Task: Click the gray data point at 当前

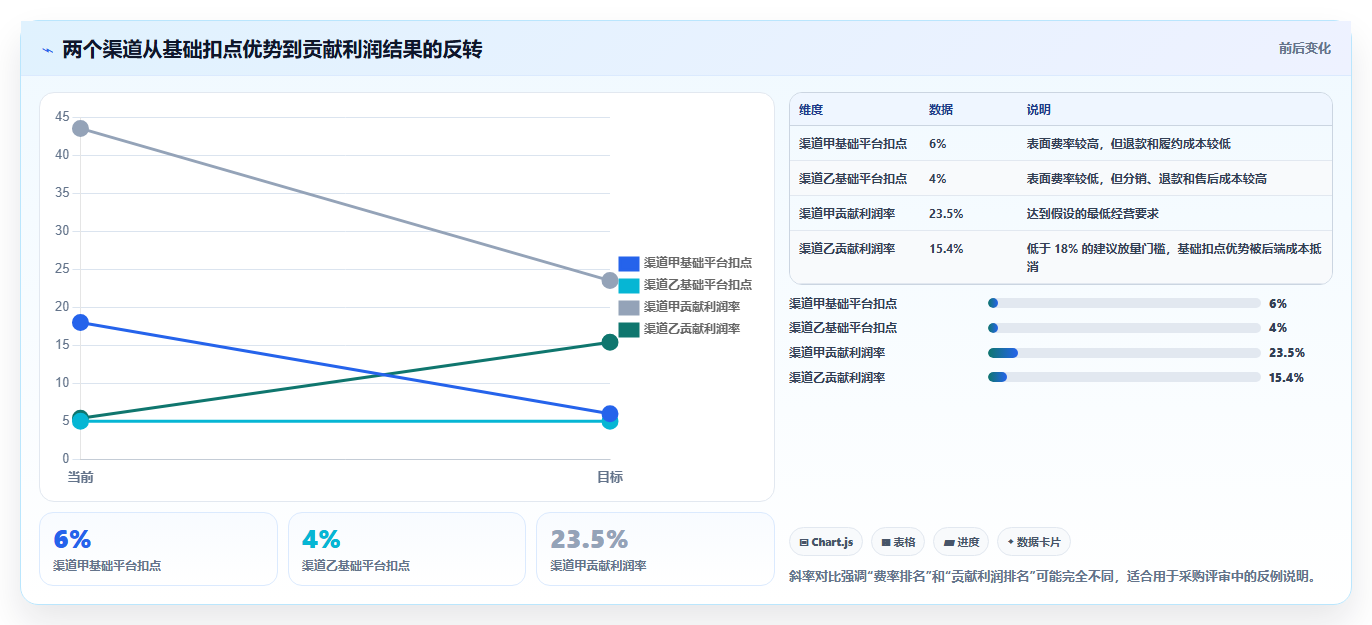Action: pyautogui.click(x=80, y=128)
